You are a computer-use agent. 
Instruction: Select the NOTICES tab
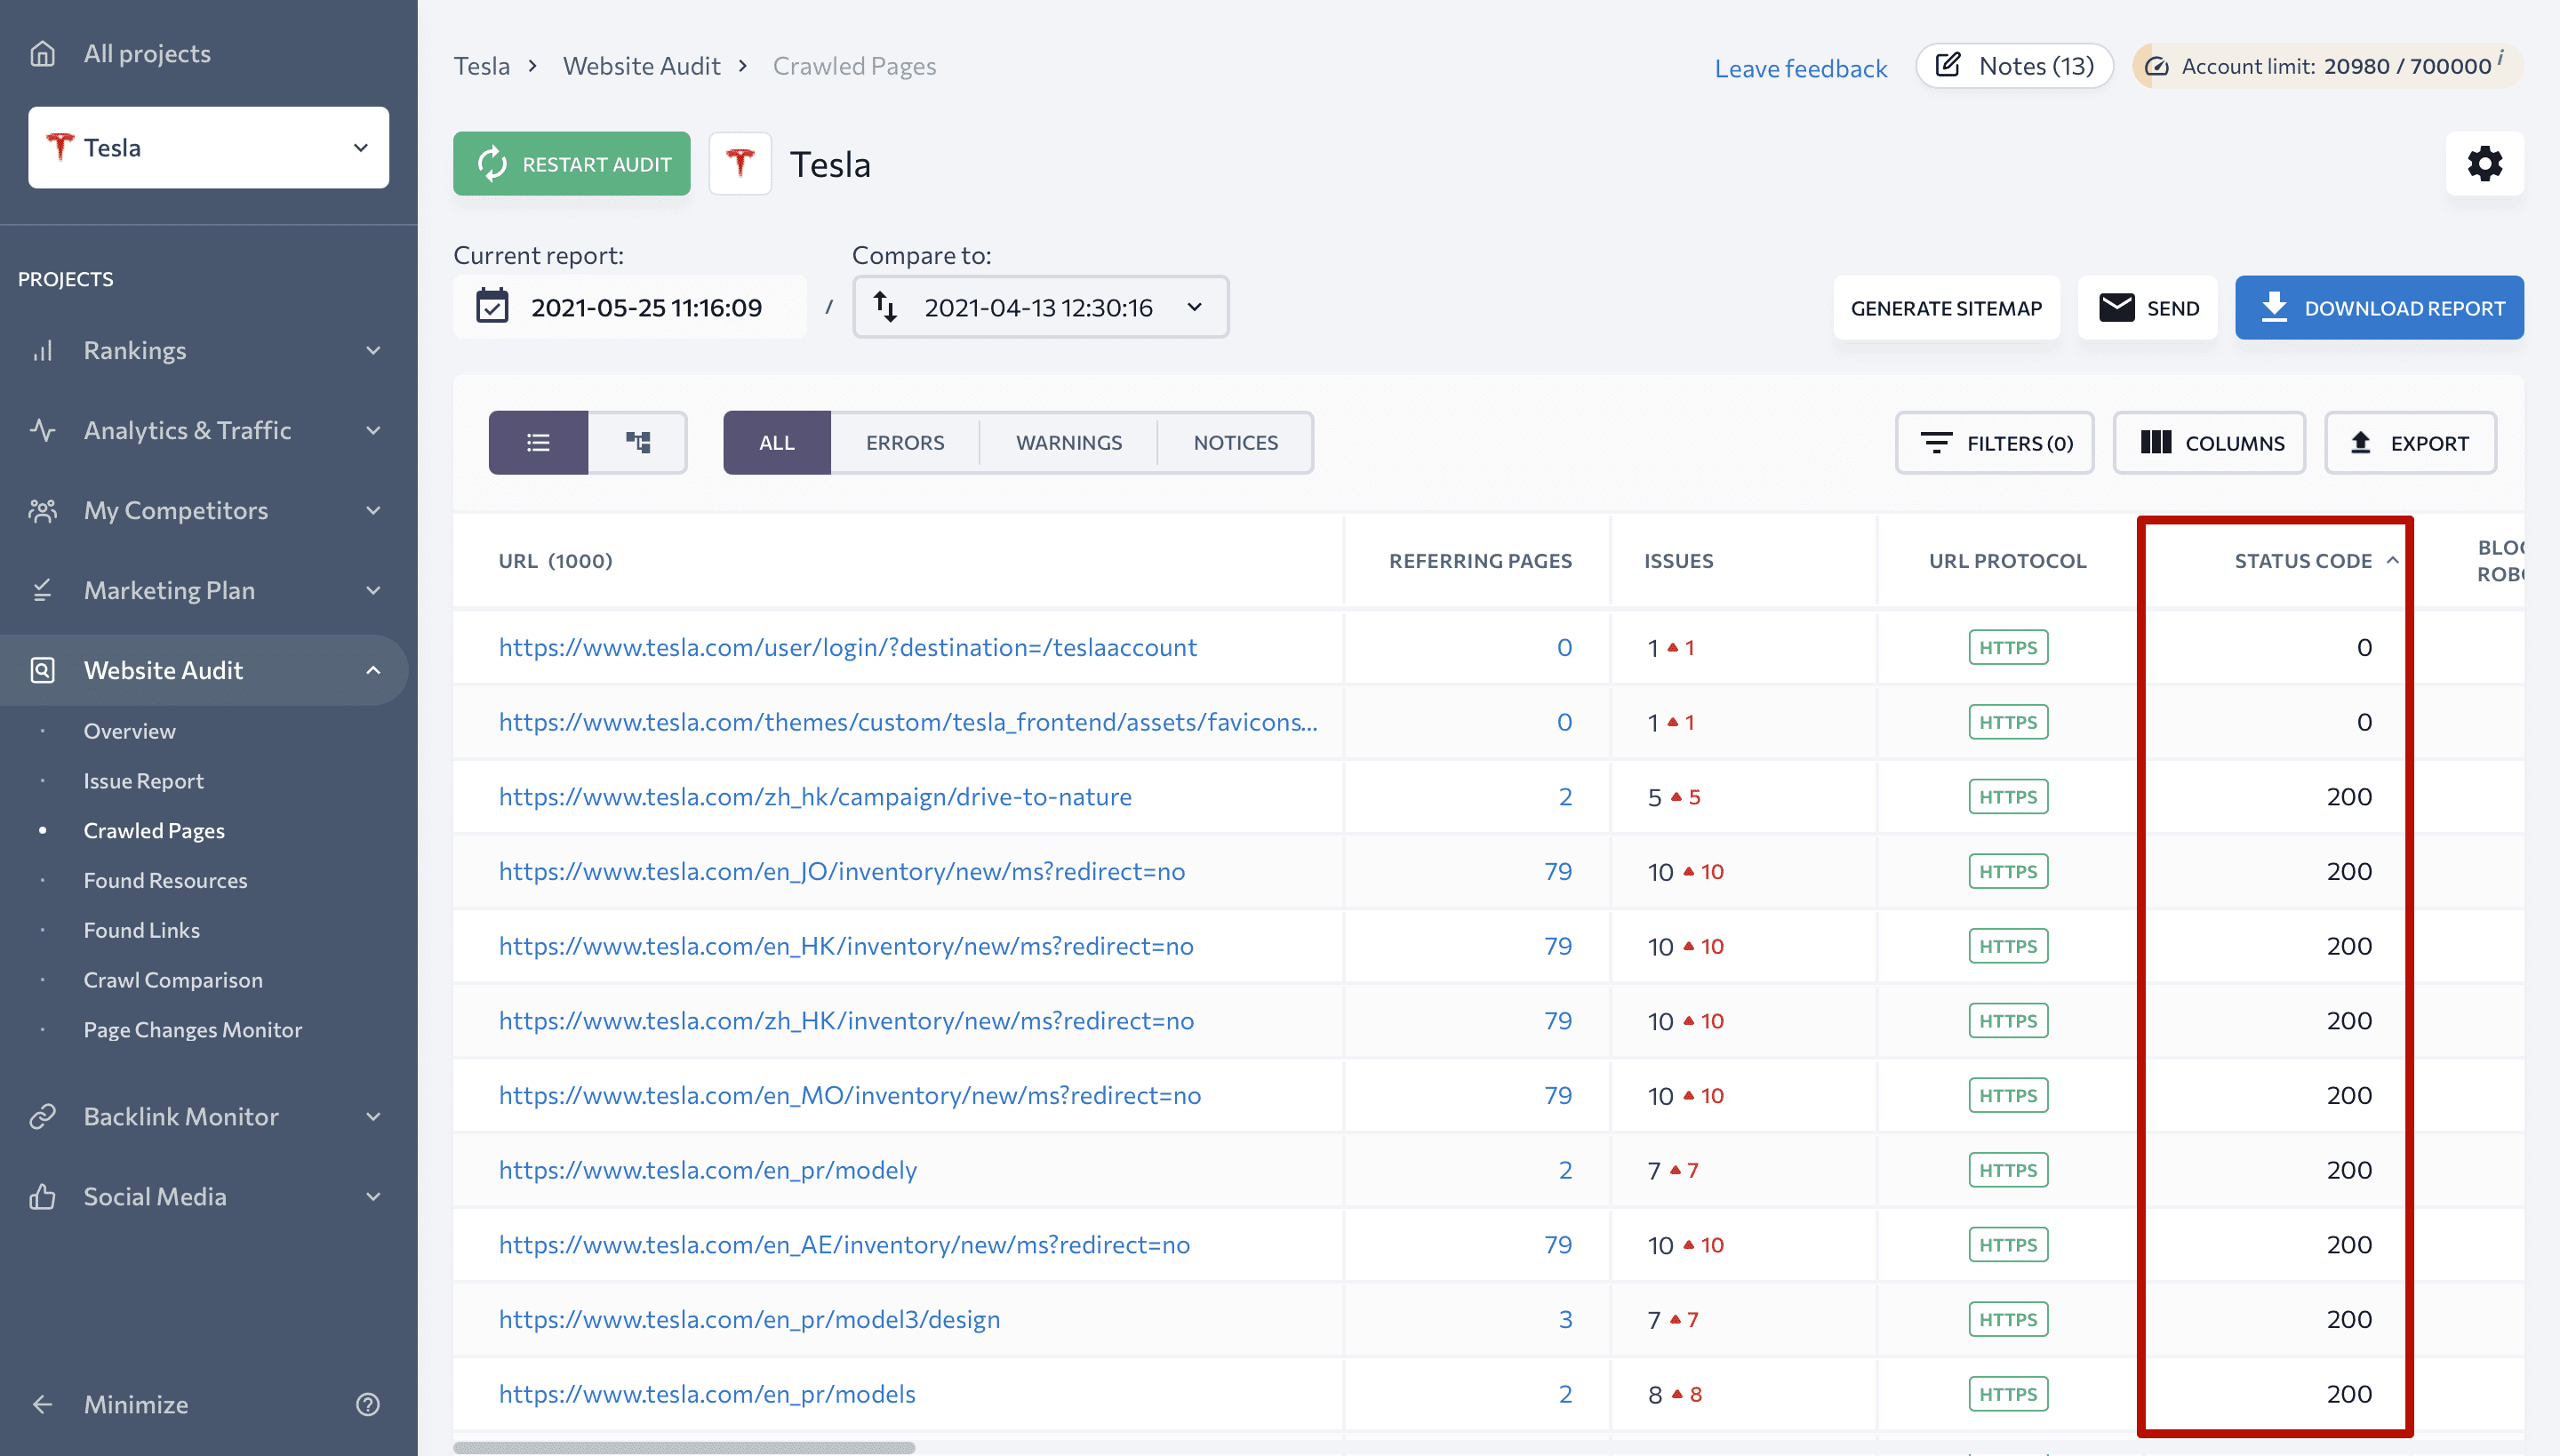[1236, 442]
